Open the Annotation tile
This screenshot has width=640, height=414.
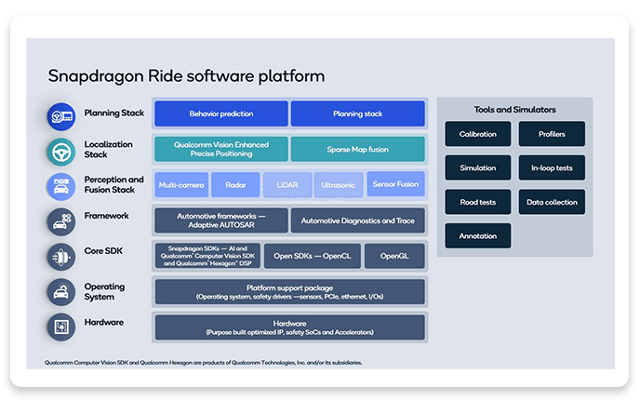tap(478, 236)
